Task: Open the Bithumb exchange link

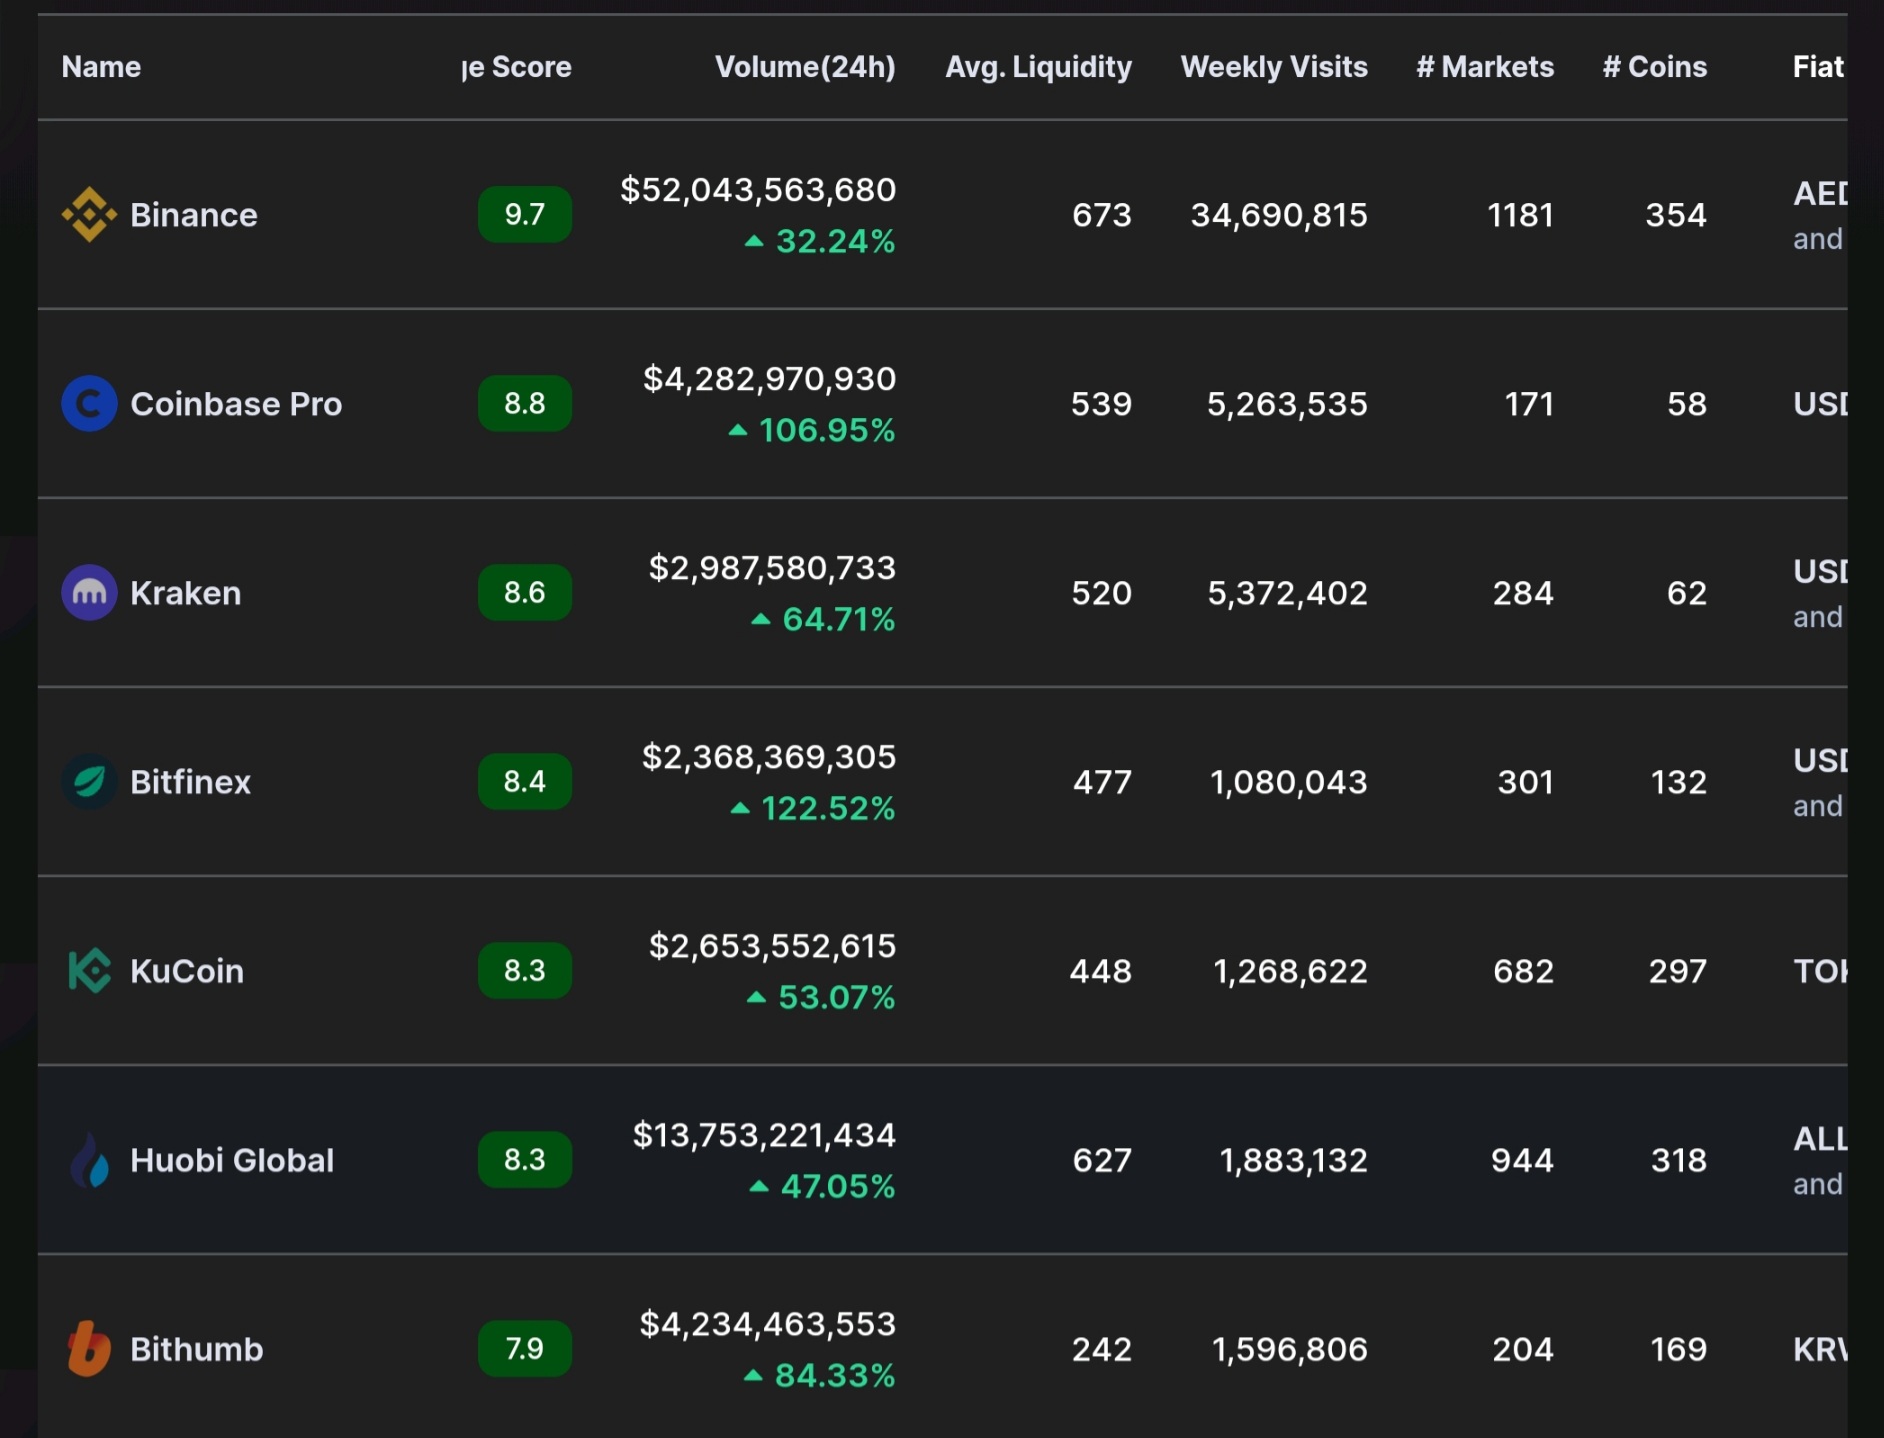Action: coord(197,1349)
